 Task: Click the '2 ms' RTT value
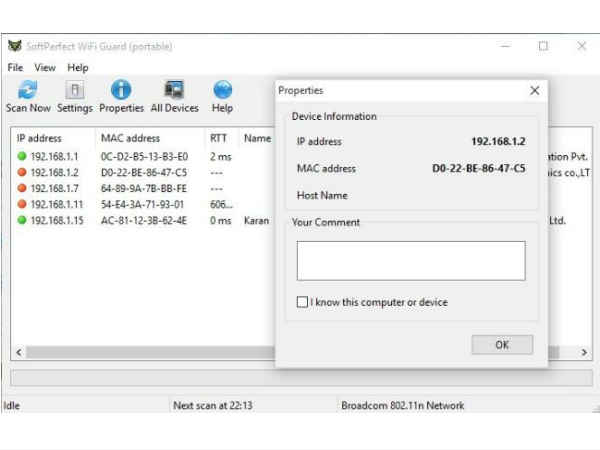(220, 157)
